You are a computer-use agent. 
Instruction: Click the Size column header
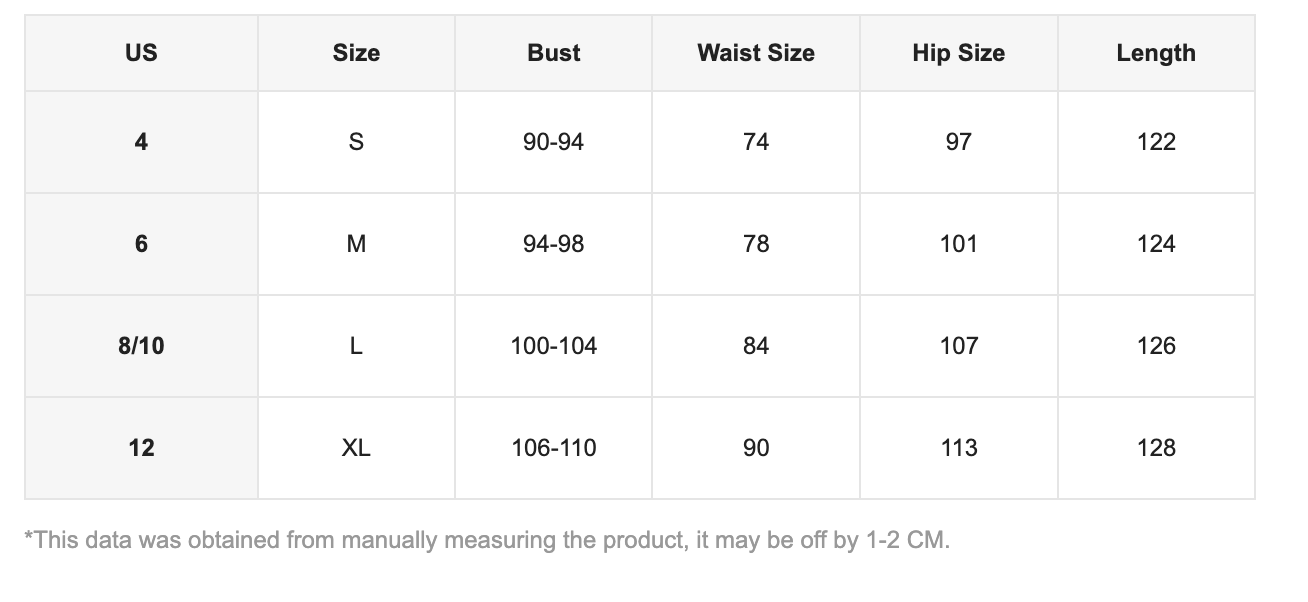(x=356, y=53)
